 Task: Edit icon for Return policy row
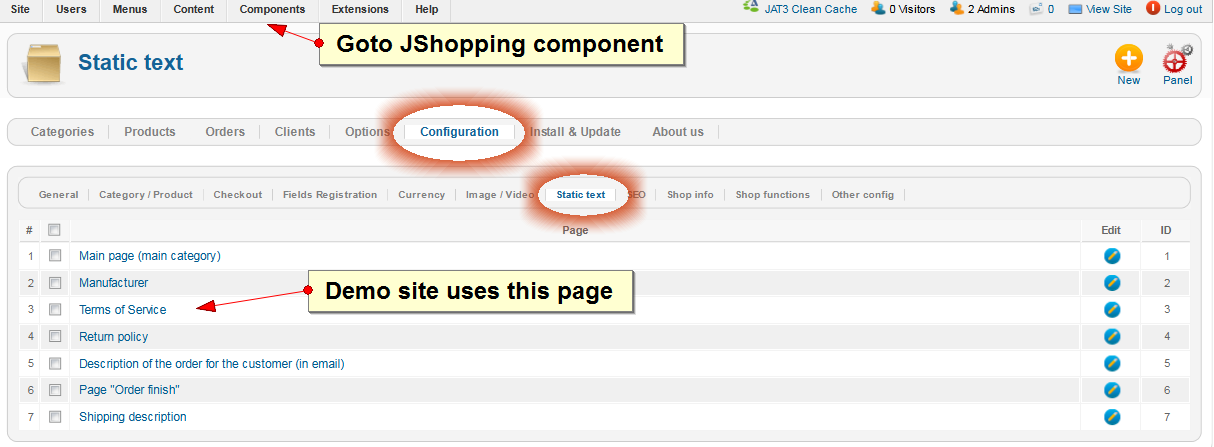pyautogui.click(x=1112, y=336)
